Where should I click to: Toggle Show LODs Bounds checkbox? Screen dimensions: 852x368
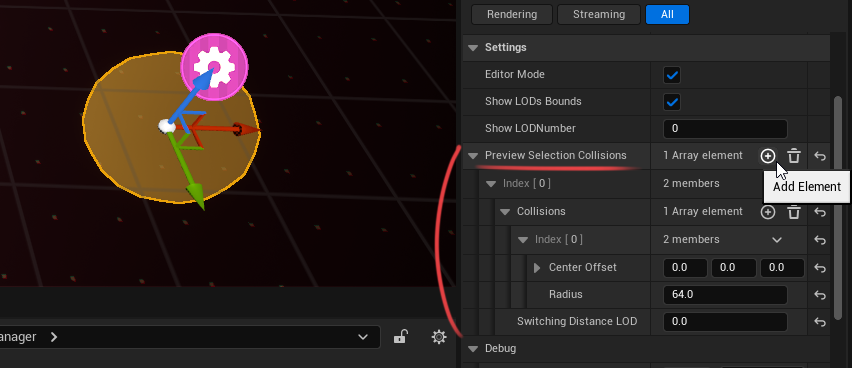coord(672,102)
